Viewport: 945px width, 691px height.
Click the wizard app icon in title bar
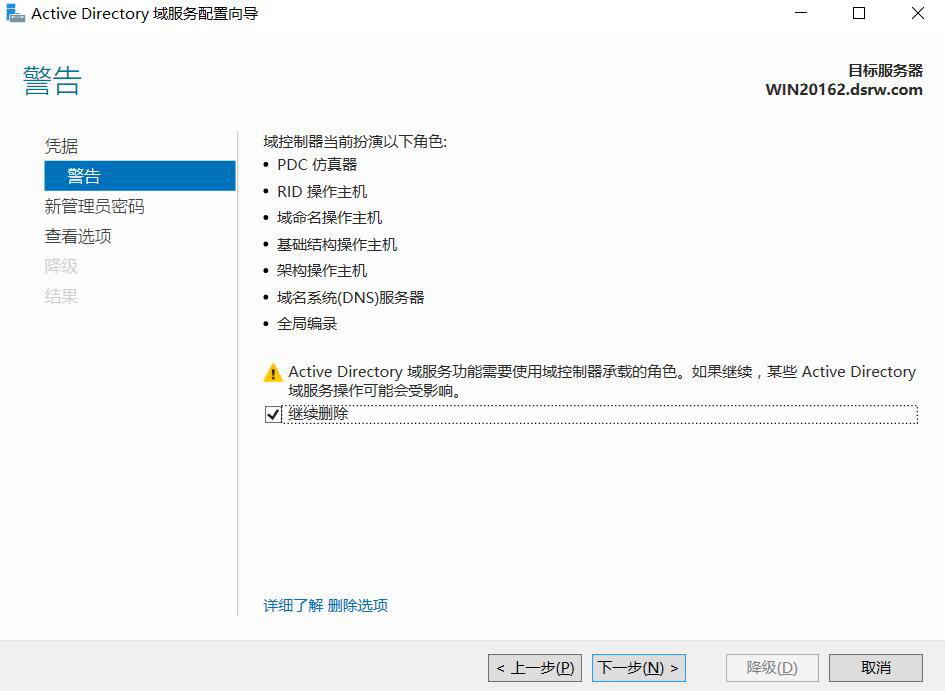point(15,13)
